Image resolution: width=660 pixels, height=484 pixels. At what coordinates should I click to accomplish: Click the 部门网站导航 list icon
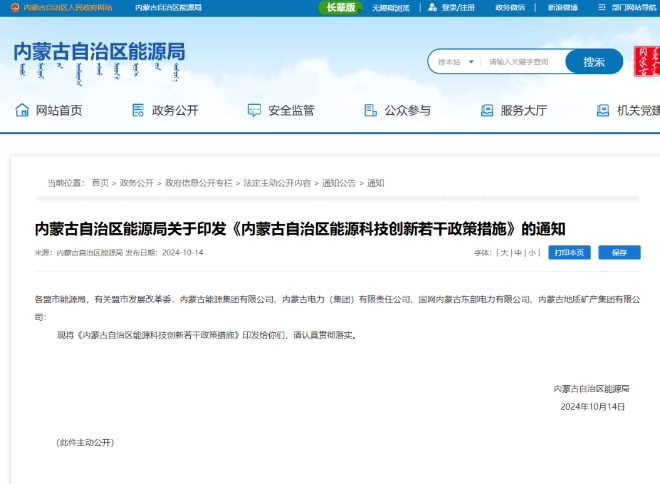pyautogui.click(x=602, y=8)
